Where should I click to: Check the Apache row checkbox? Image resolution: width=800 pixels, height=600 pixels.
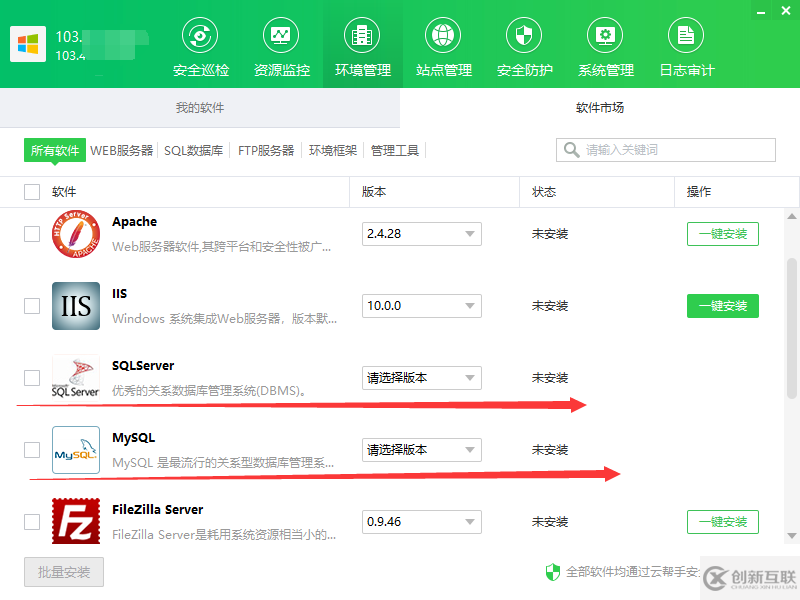(32, 234)
